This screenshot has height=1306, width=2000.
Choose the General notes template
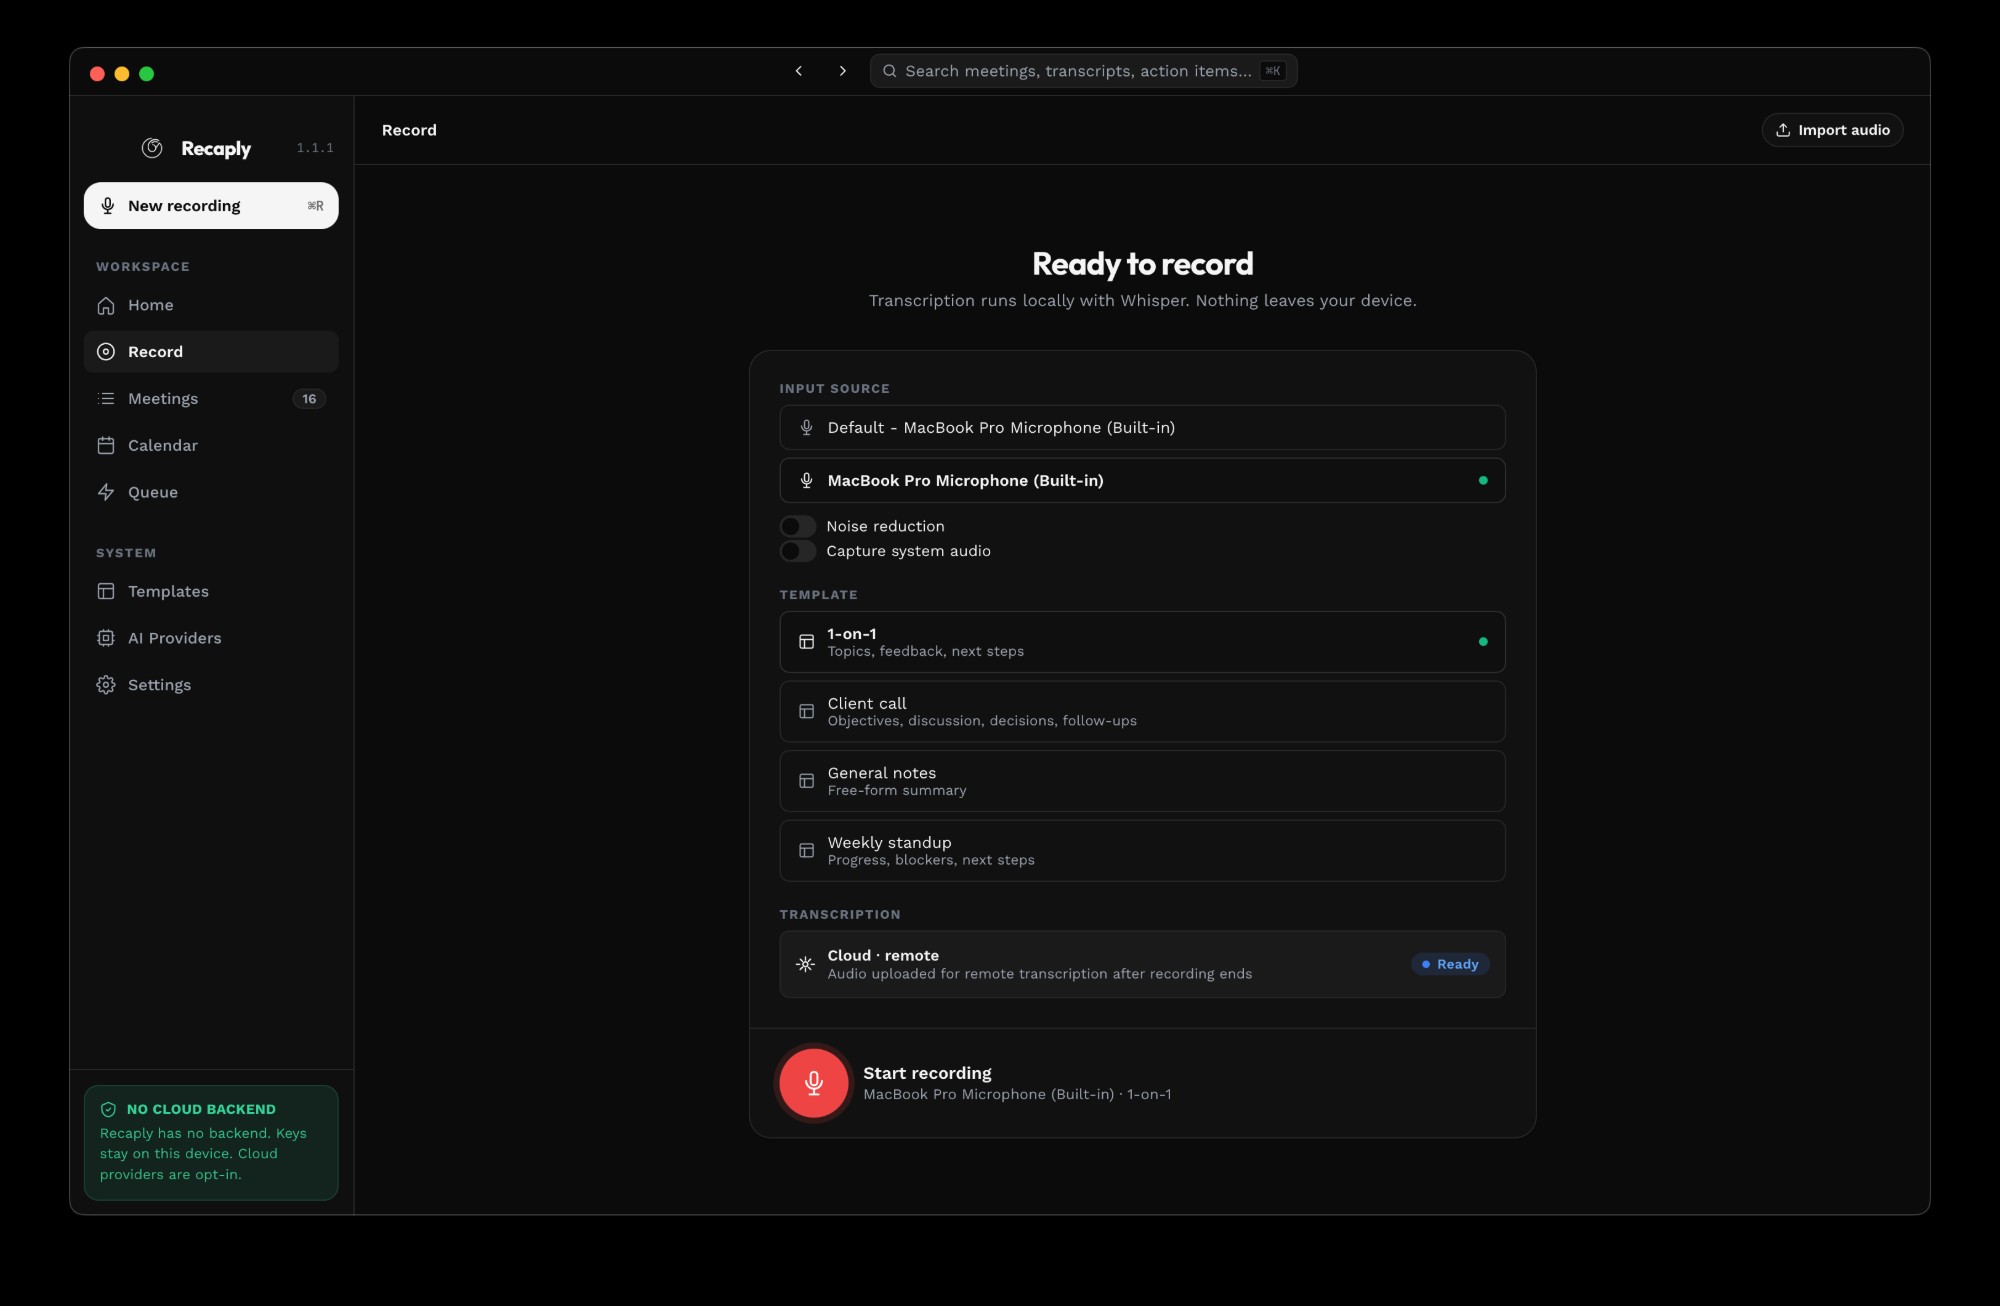pos(1142,781)
